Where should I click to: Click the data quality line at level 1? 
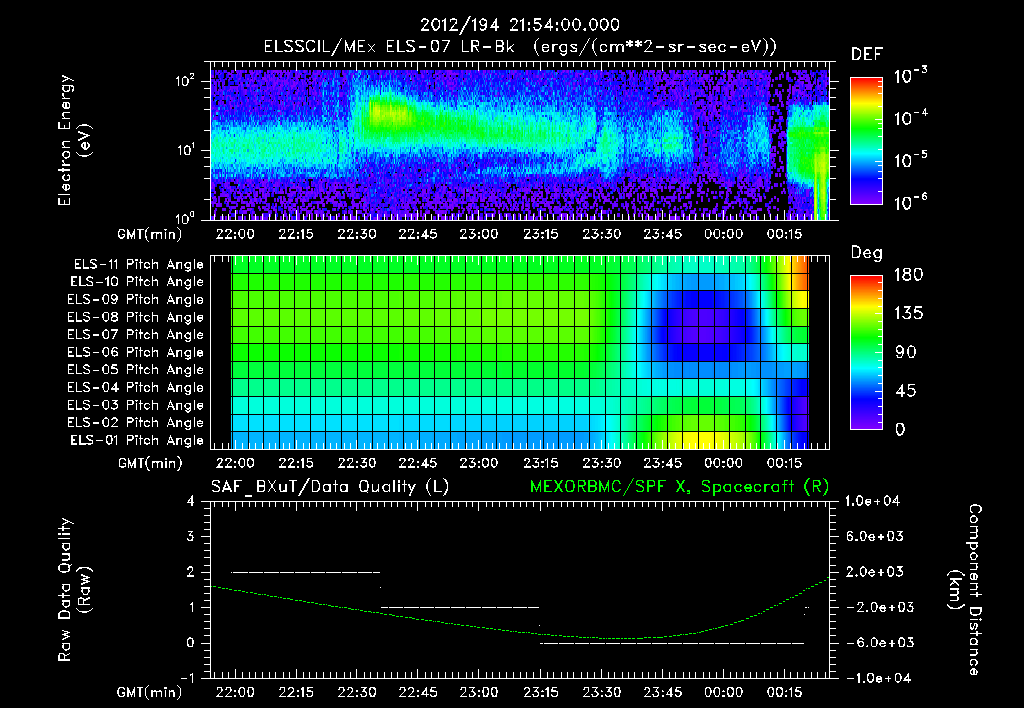460,607
